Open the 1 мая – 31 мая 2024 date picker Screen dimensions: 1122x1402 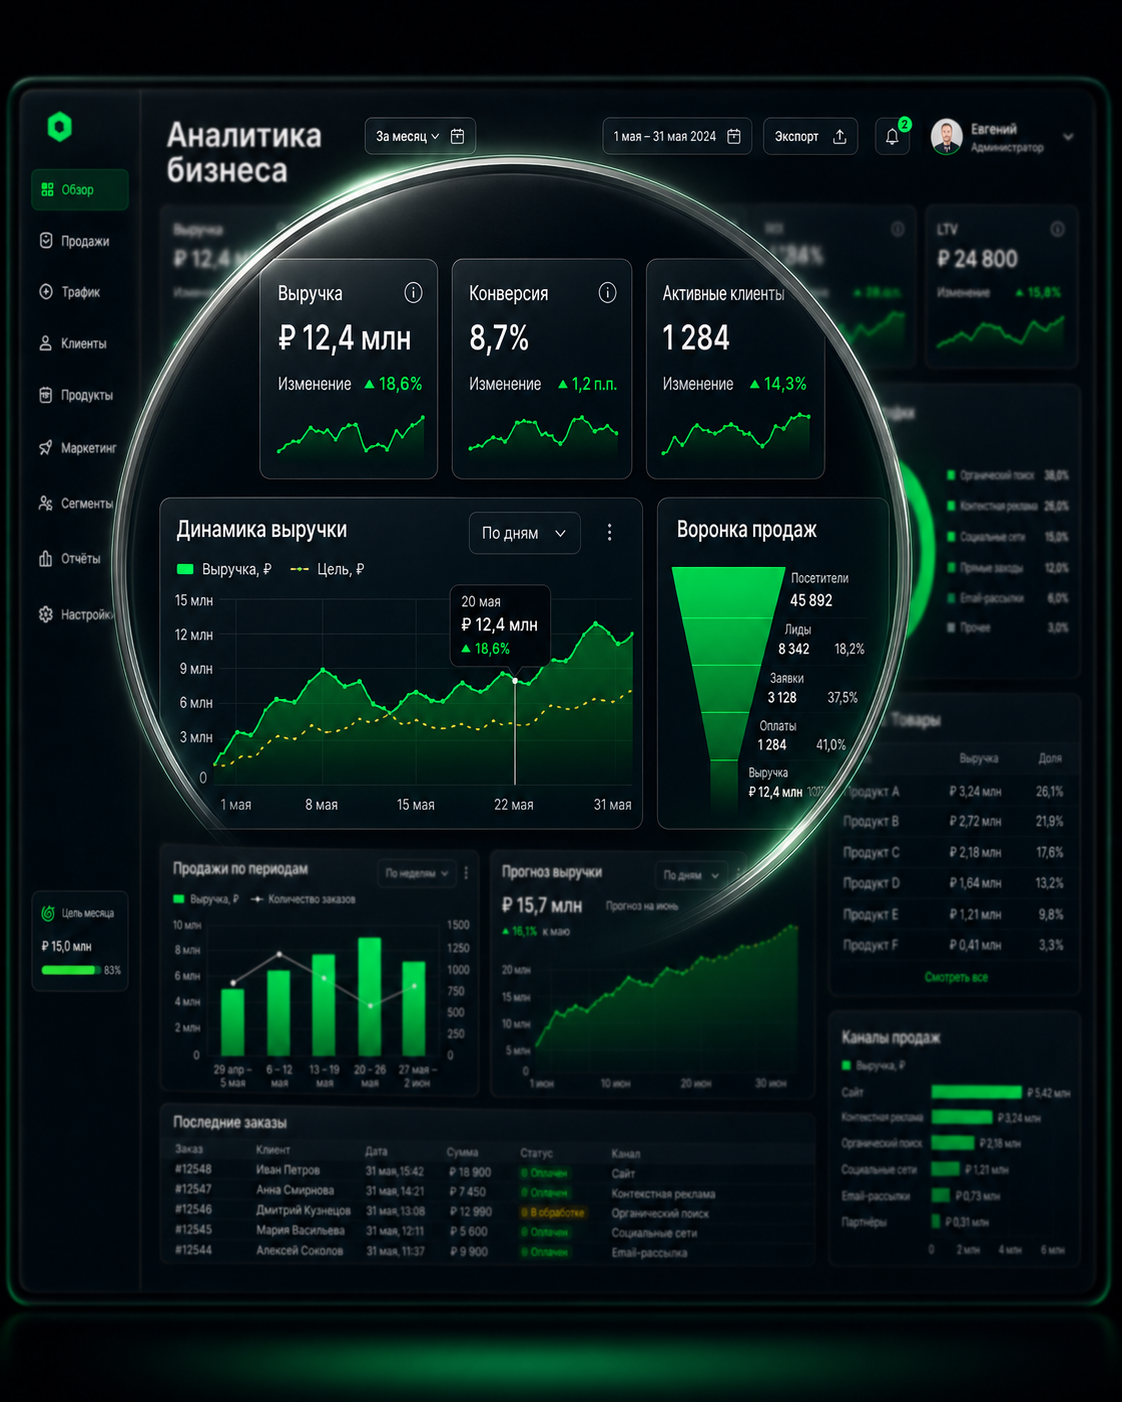tap(677, 136)
